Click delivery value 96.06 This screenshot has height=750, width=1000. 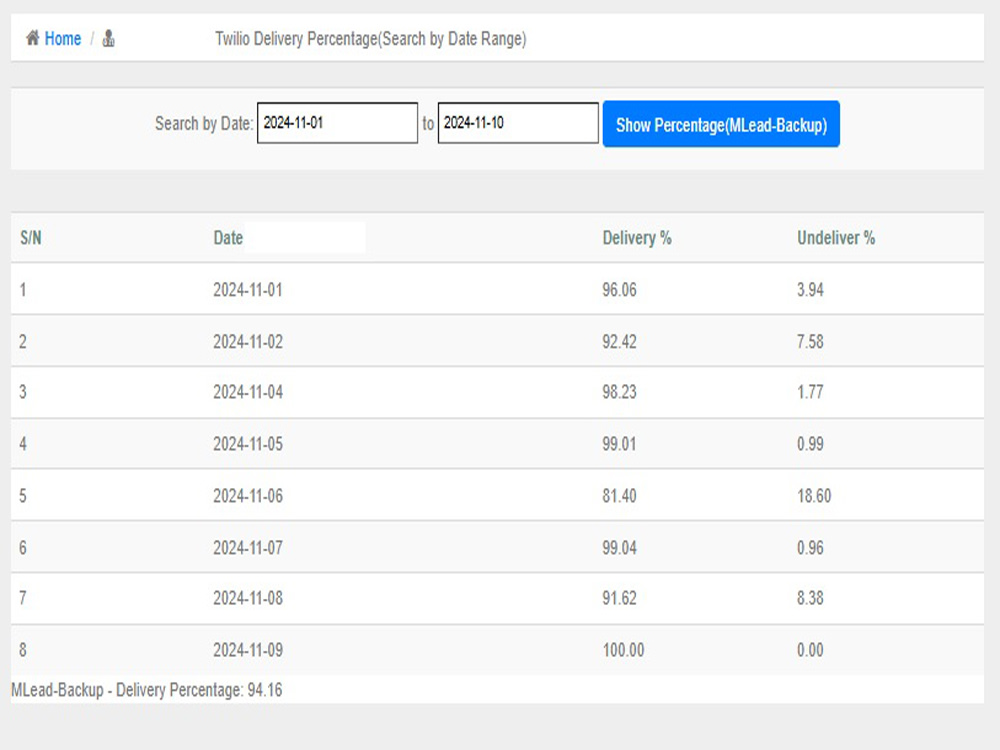619,290
